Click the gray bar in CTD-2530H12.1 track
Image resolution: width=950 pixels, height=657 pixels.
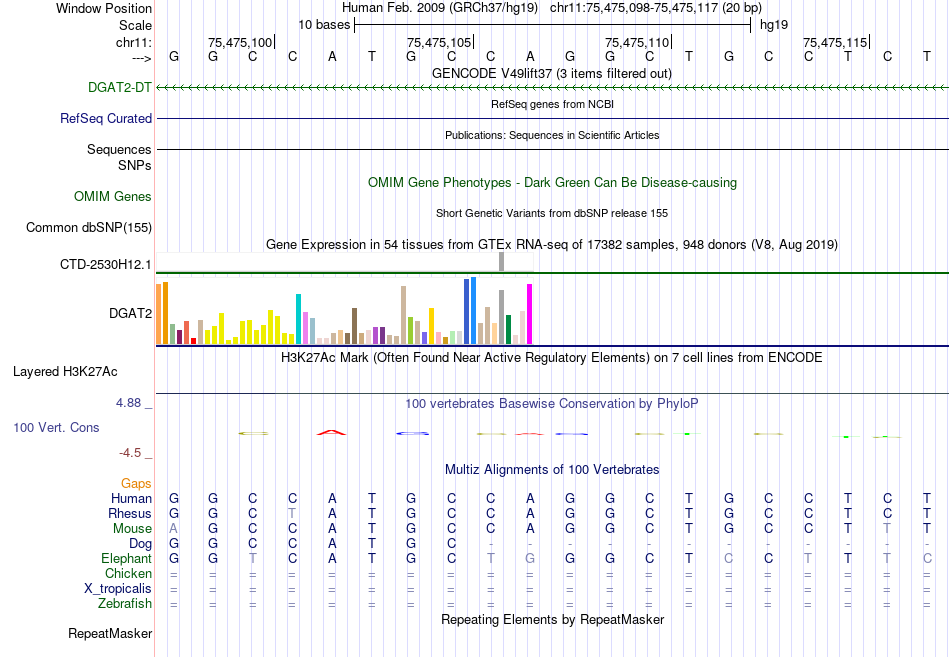502,262
